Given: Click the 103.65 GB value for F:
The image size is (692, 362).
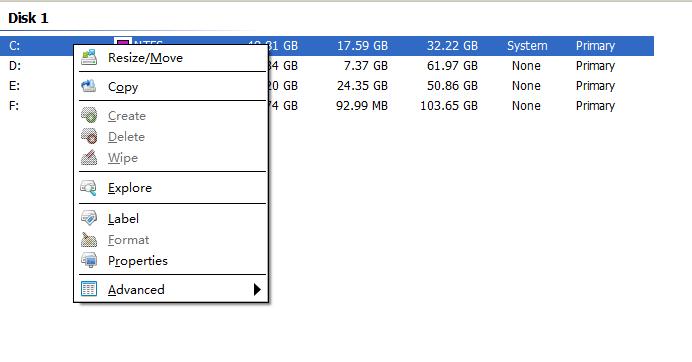Looking at the screenshot, I should (449, 106).
